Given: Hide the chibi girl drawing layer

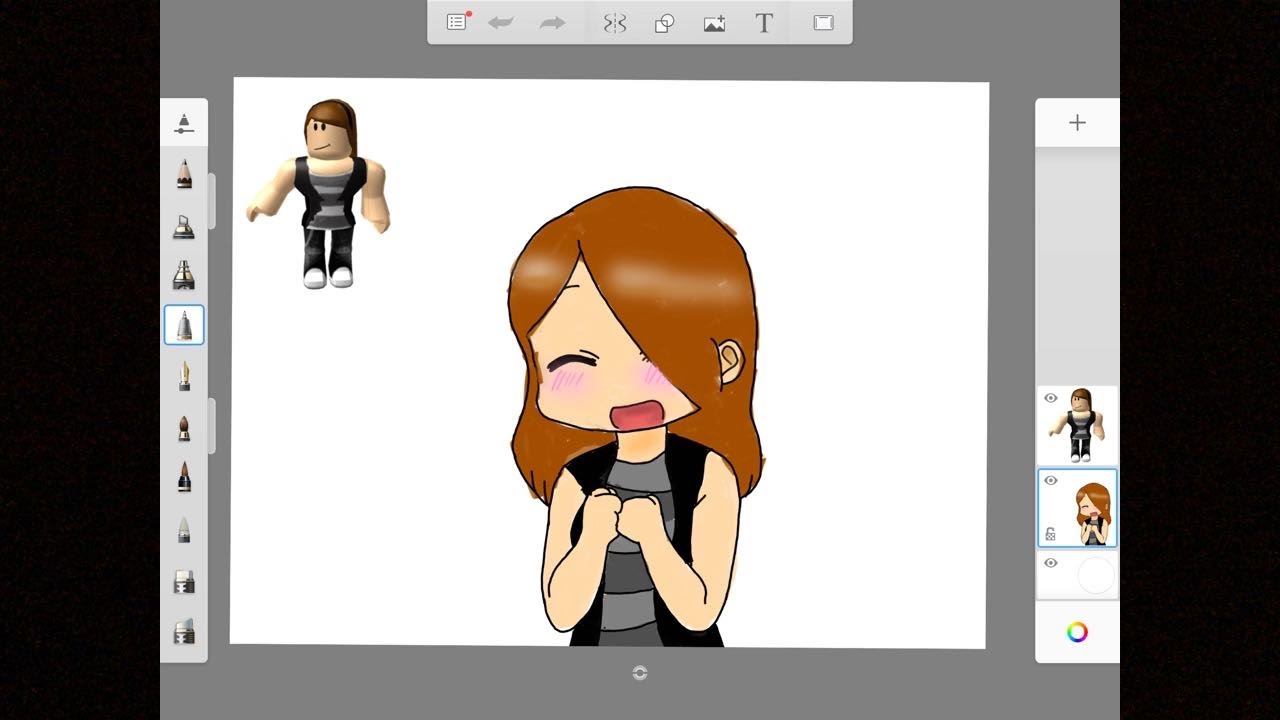Looking at the screenshot, I should pyautogui.click(x=1050, y=481).
